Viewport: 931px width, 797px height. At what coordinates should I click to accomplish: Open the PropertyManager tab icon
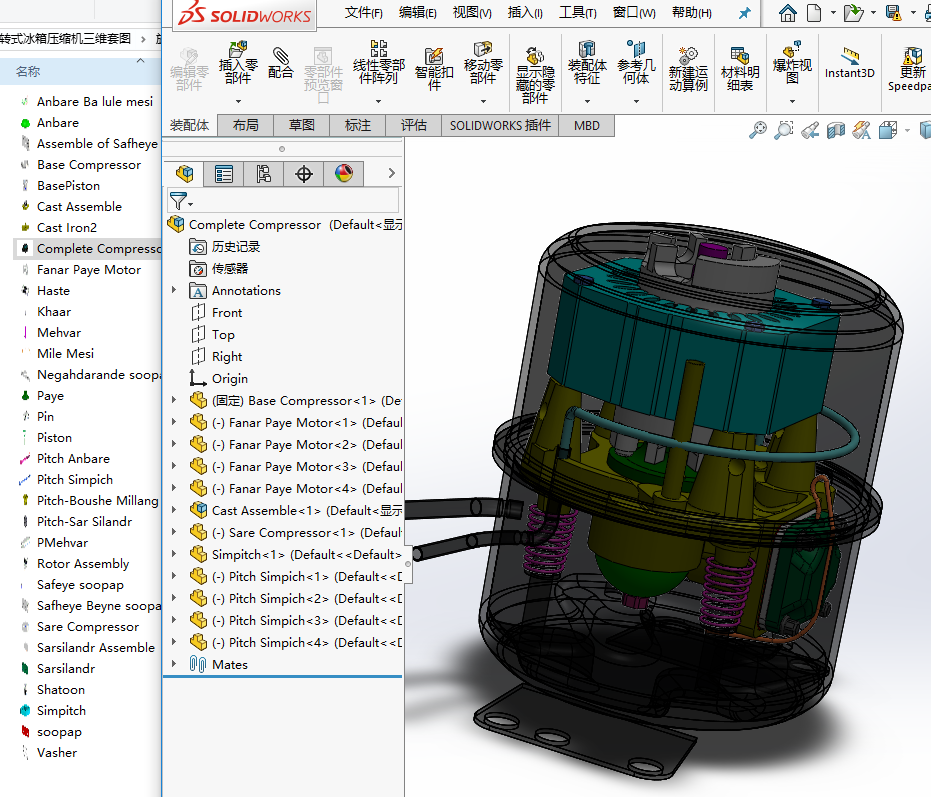click(224, 174)
